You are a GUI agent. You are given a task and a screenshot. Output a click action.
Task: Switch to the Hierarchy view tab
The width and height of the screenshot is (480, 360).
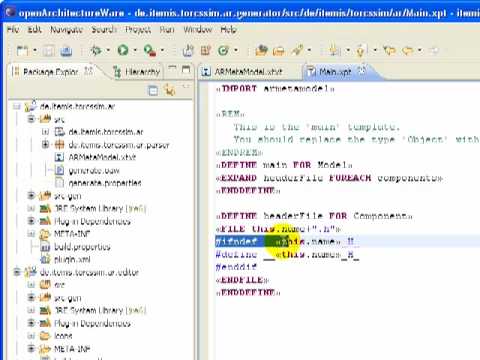[137, 72]
